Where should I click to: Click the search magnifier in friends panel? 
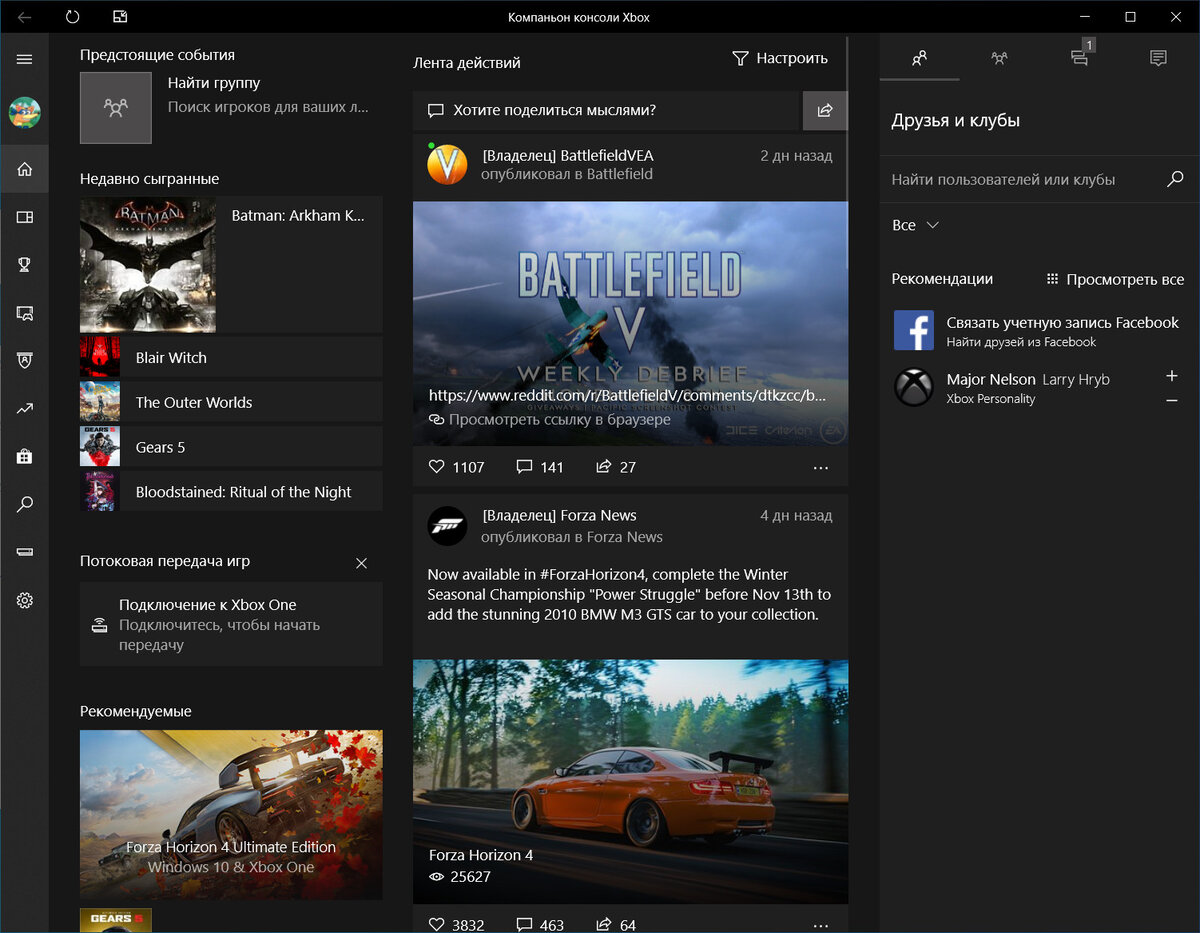(1175, 180)
